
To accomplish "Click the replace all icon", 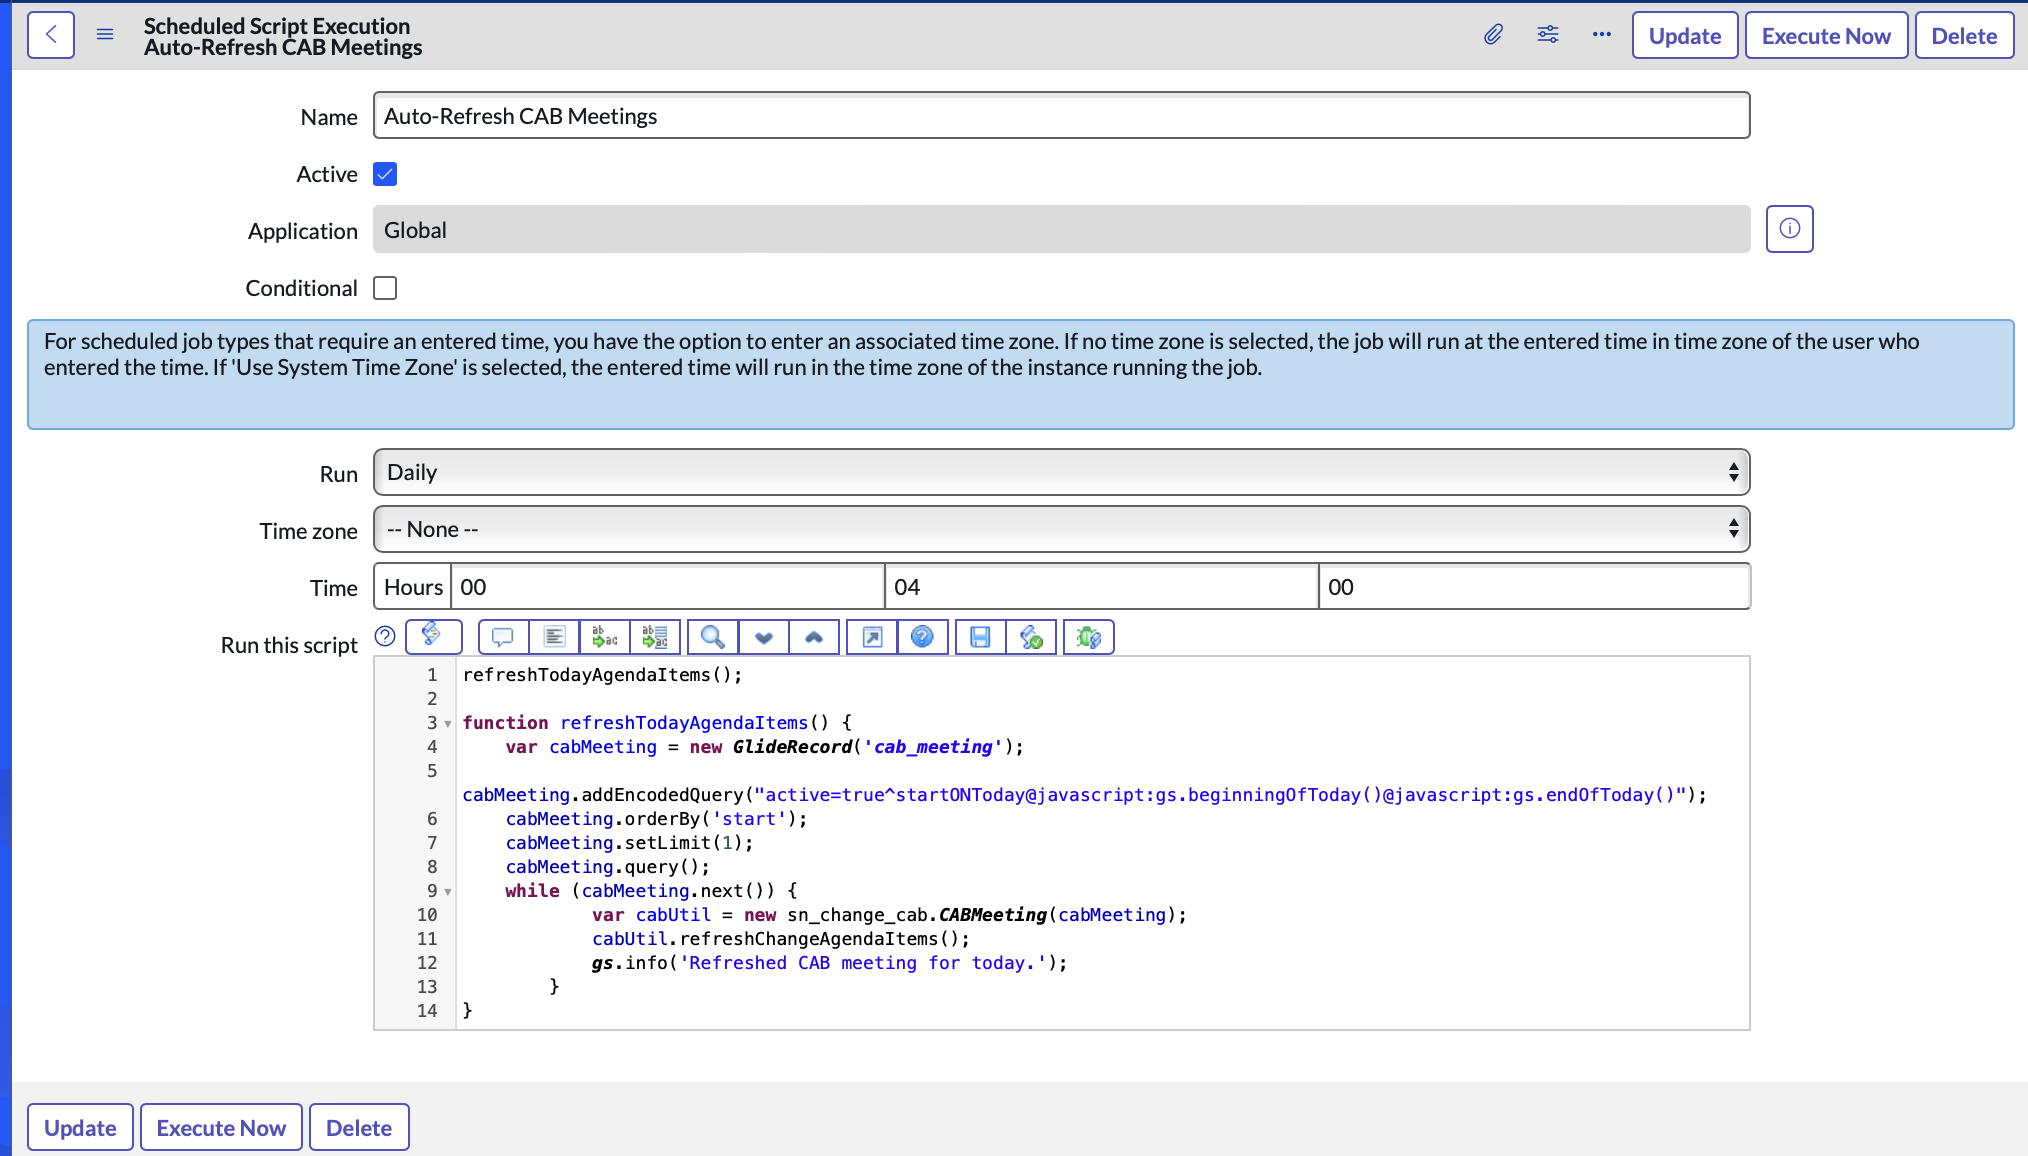I will [655, 637].
